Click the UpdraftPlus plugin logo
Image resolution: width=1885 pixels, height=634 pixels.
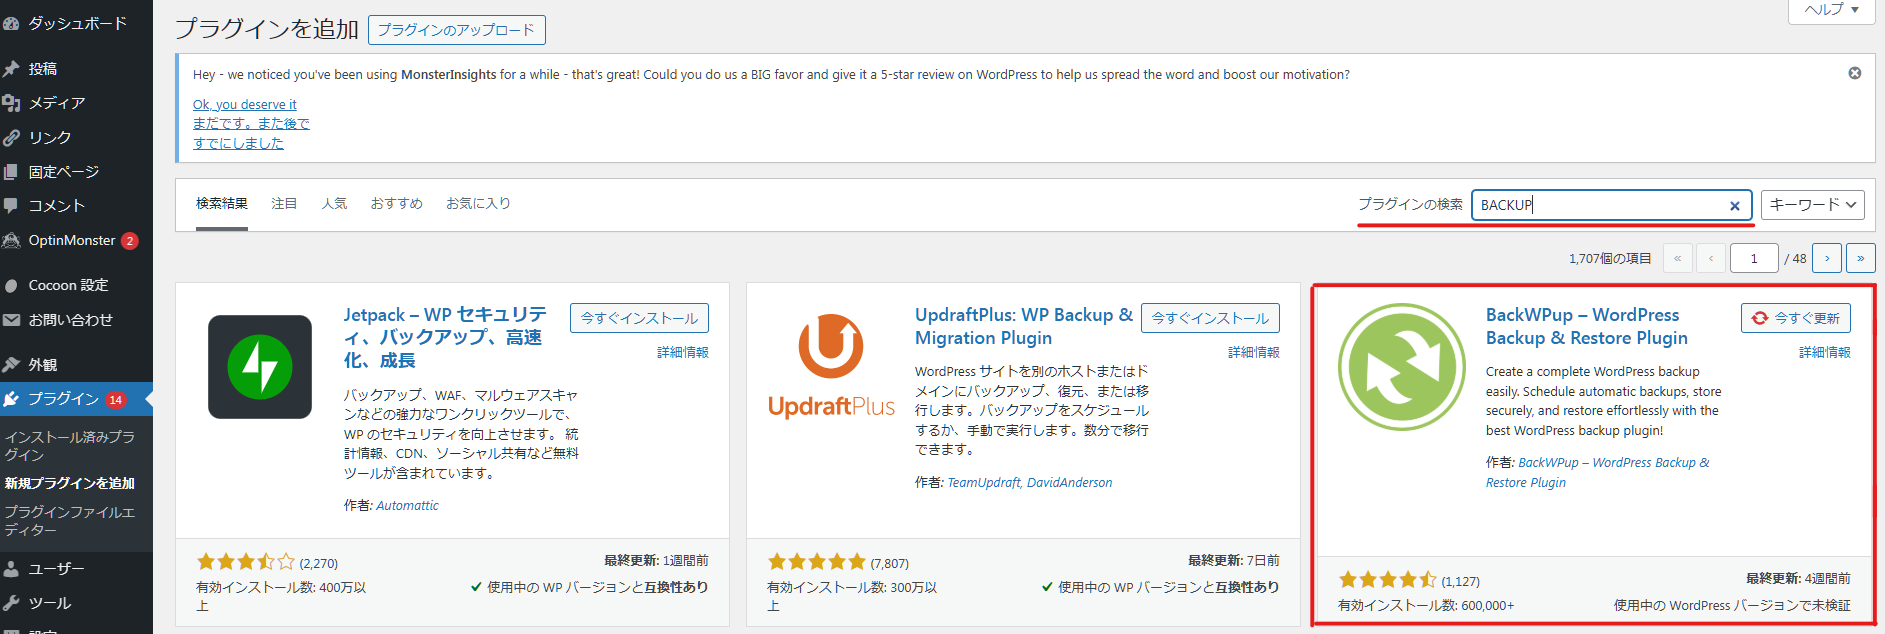pyautogui.click(x=831, y=367)
